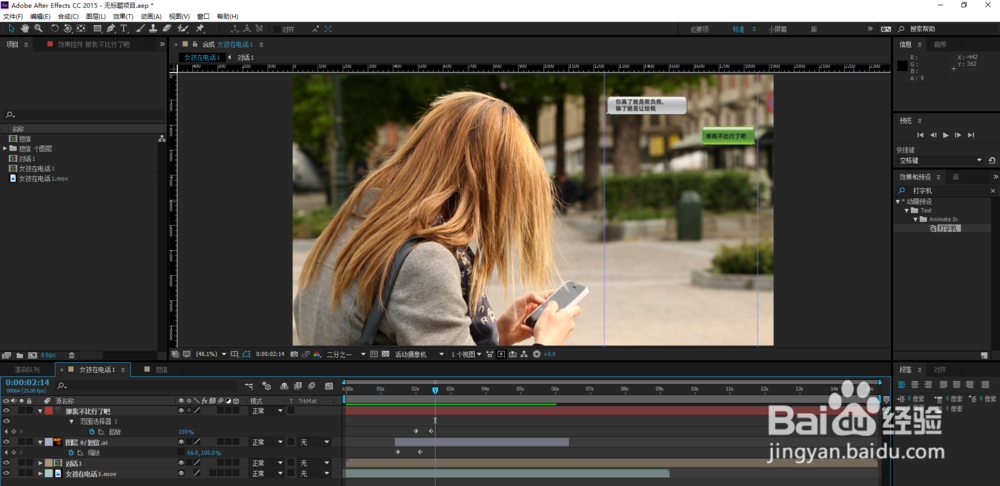Open the 动画(A) menu
Viewport: 1000px width, 486px height.
(151, 16)
